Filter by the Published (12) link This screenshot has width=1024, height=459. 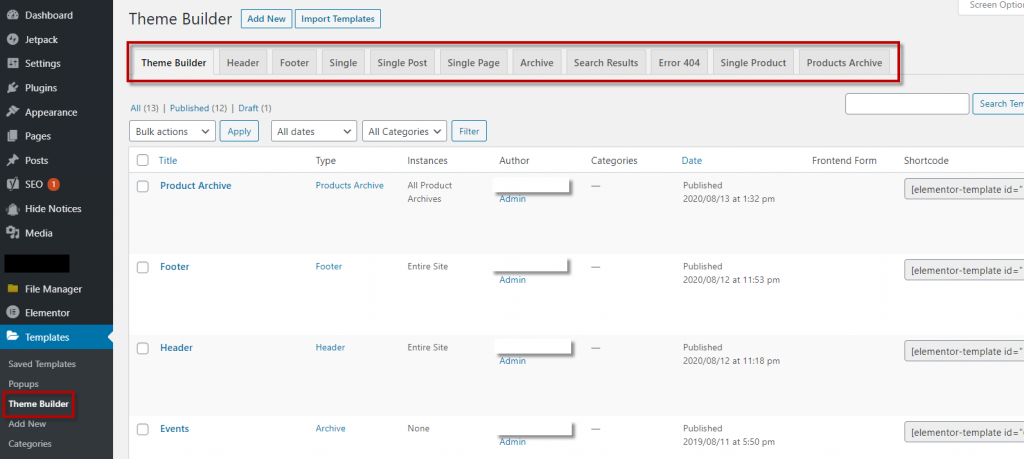coord(199,108)
